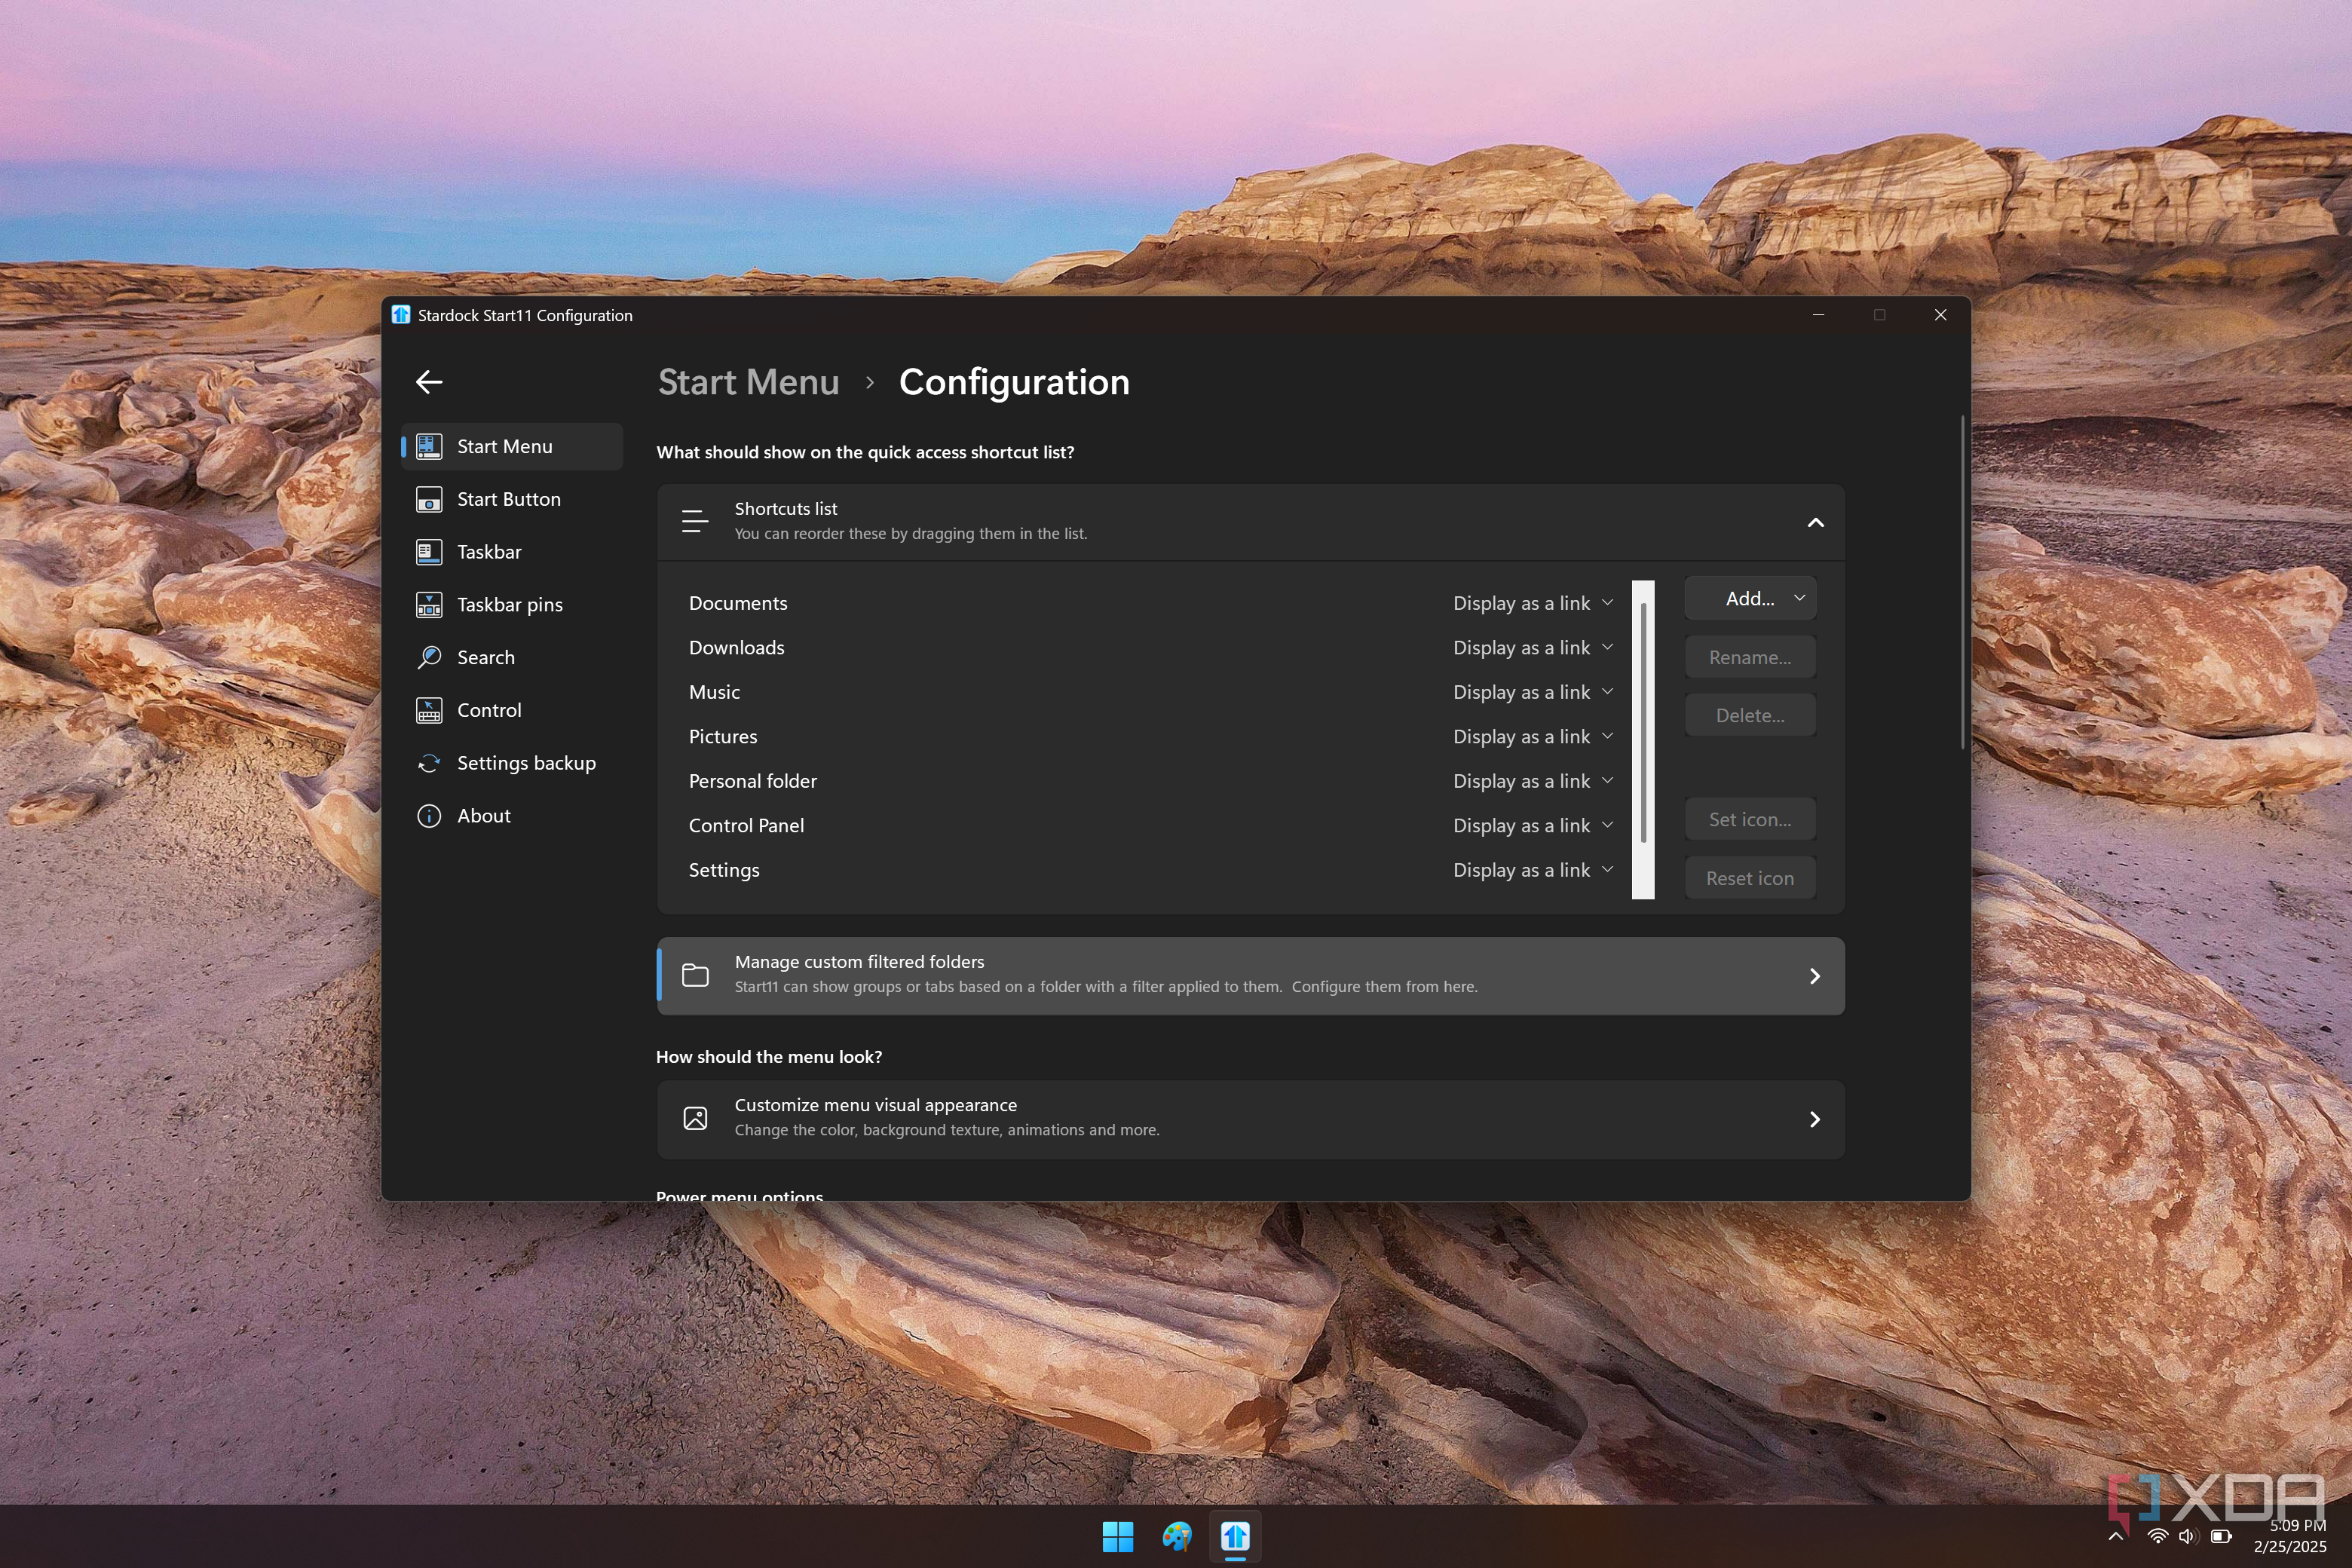Open the Search settings page
The image size is (2352, 1568).
pos(512,657)
